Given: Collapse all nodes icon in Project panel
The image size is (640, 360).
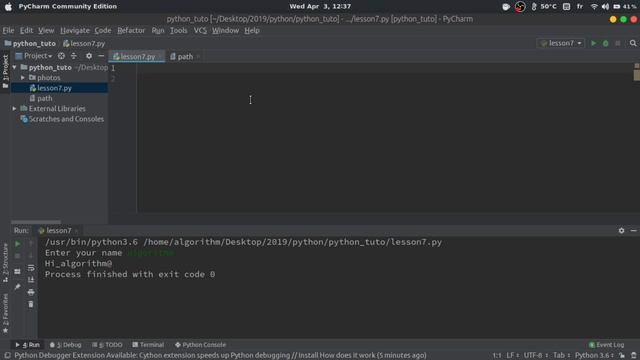Looking at the screenshot, I should (x=74, y=56).
